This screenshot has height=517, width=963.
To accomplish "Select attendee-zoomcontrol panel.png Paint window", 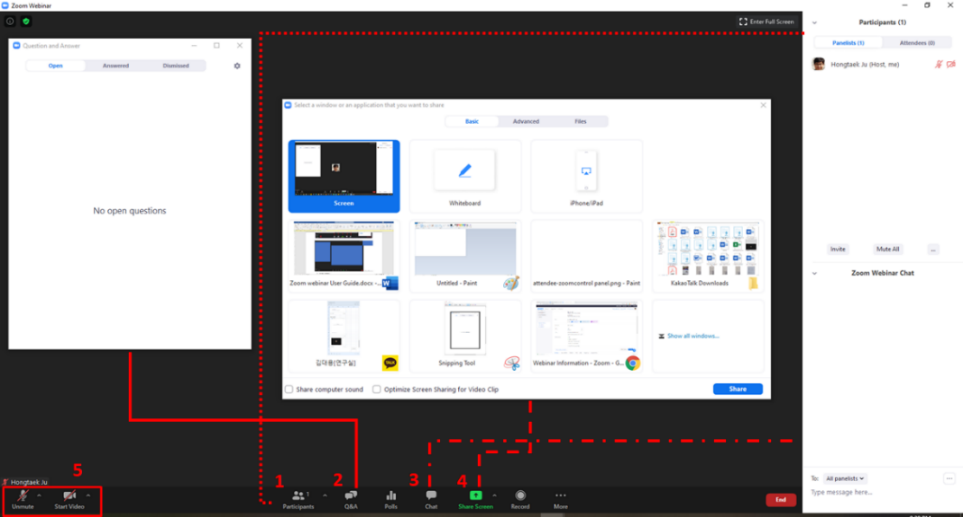I will (x=587, y=255).
